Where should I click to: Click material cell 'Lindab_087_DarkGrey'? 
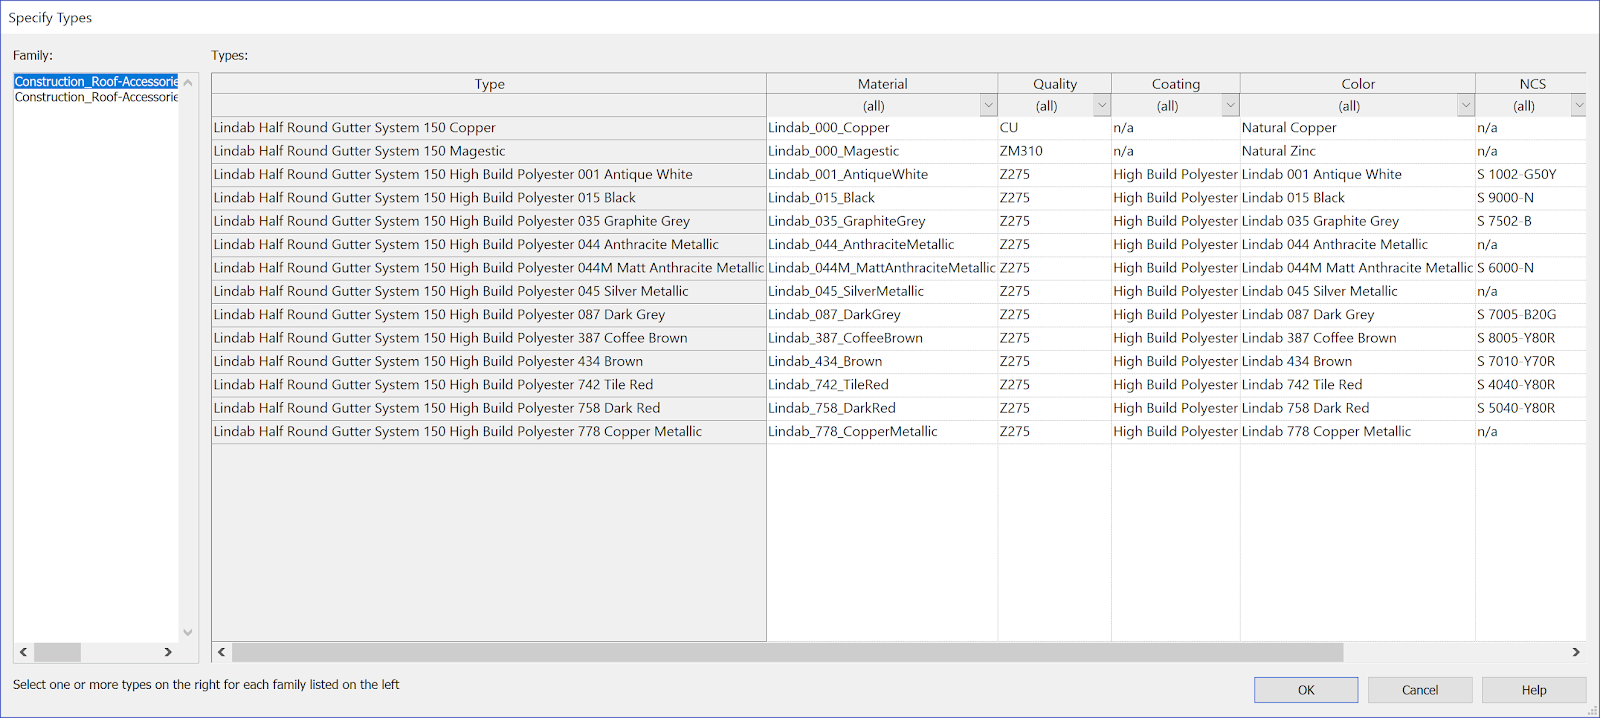point(882,314)
